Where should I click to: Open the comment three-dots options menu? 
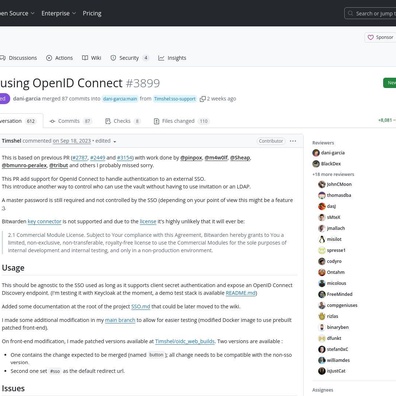[293, 141]
